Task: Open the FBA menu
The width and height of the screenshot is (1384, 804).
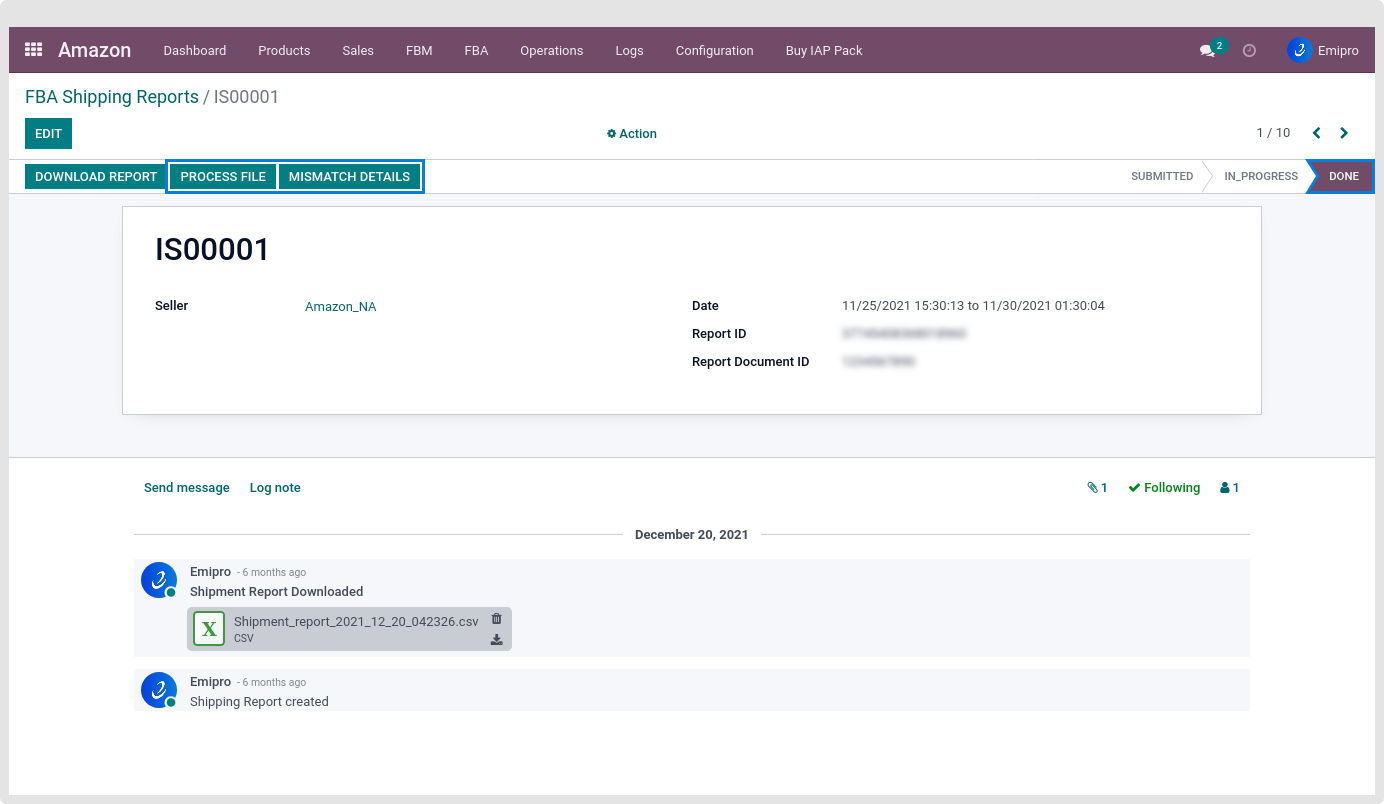Action: (x=476, y=51)
